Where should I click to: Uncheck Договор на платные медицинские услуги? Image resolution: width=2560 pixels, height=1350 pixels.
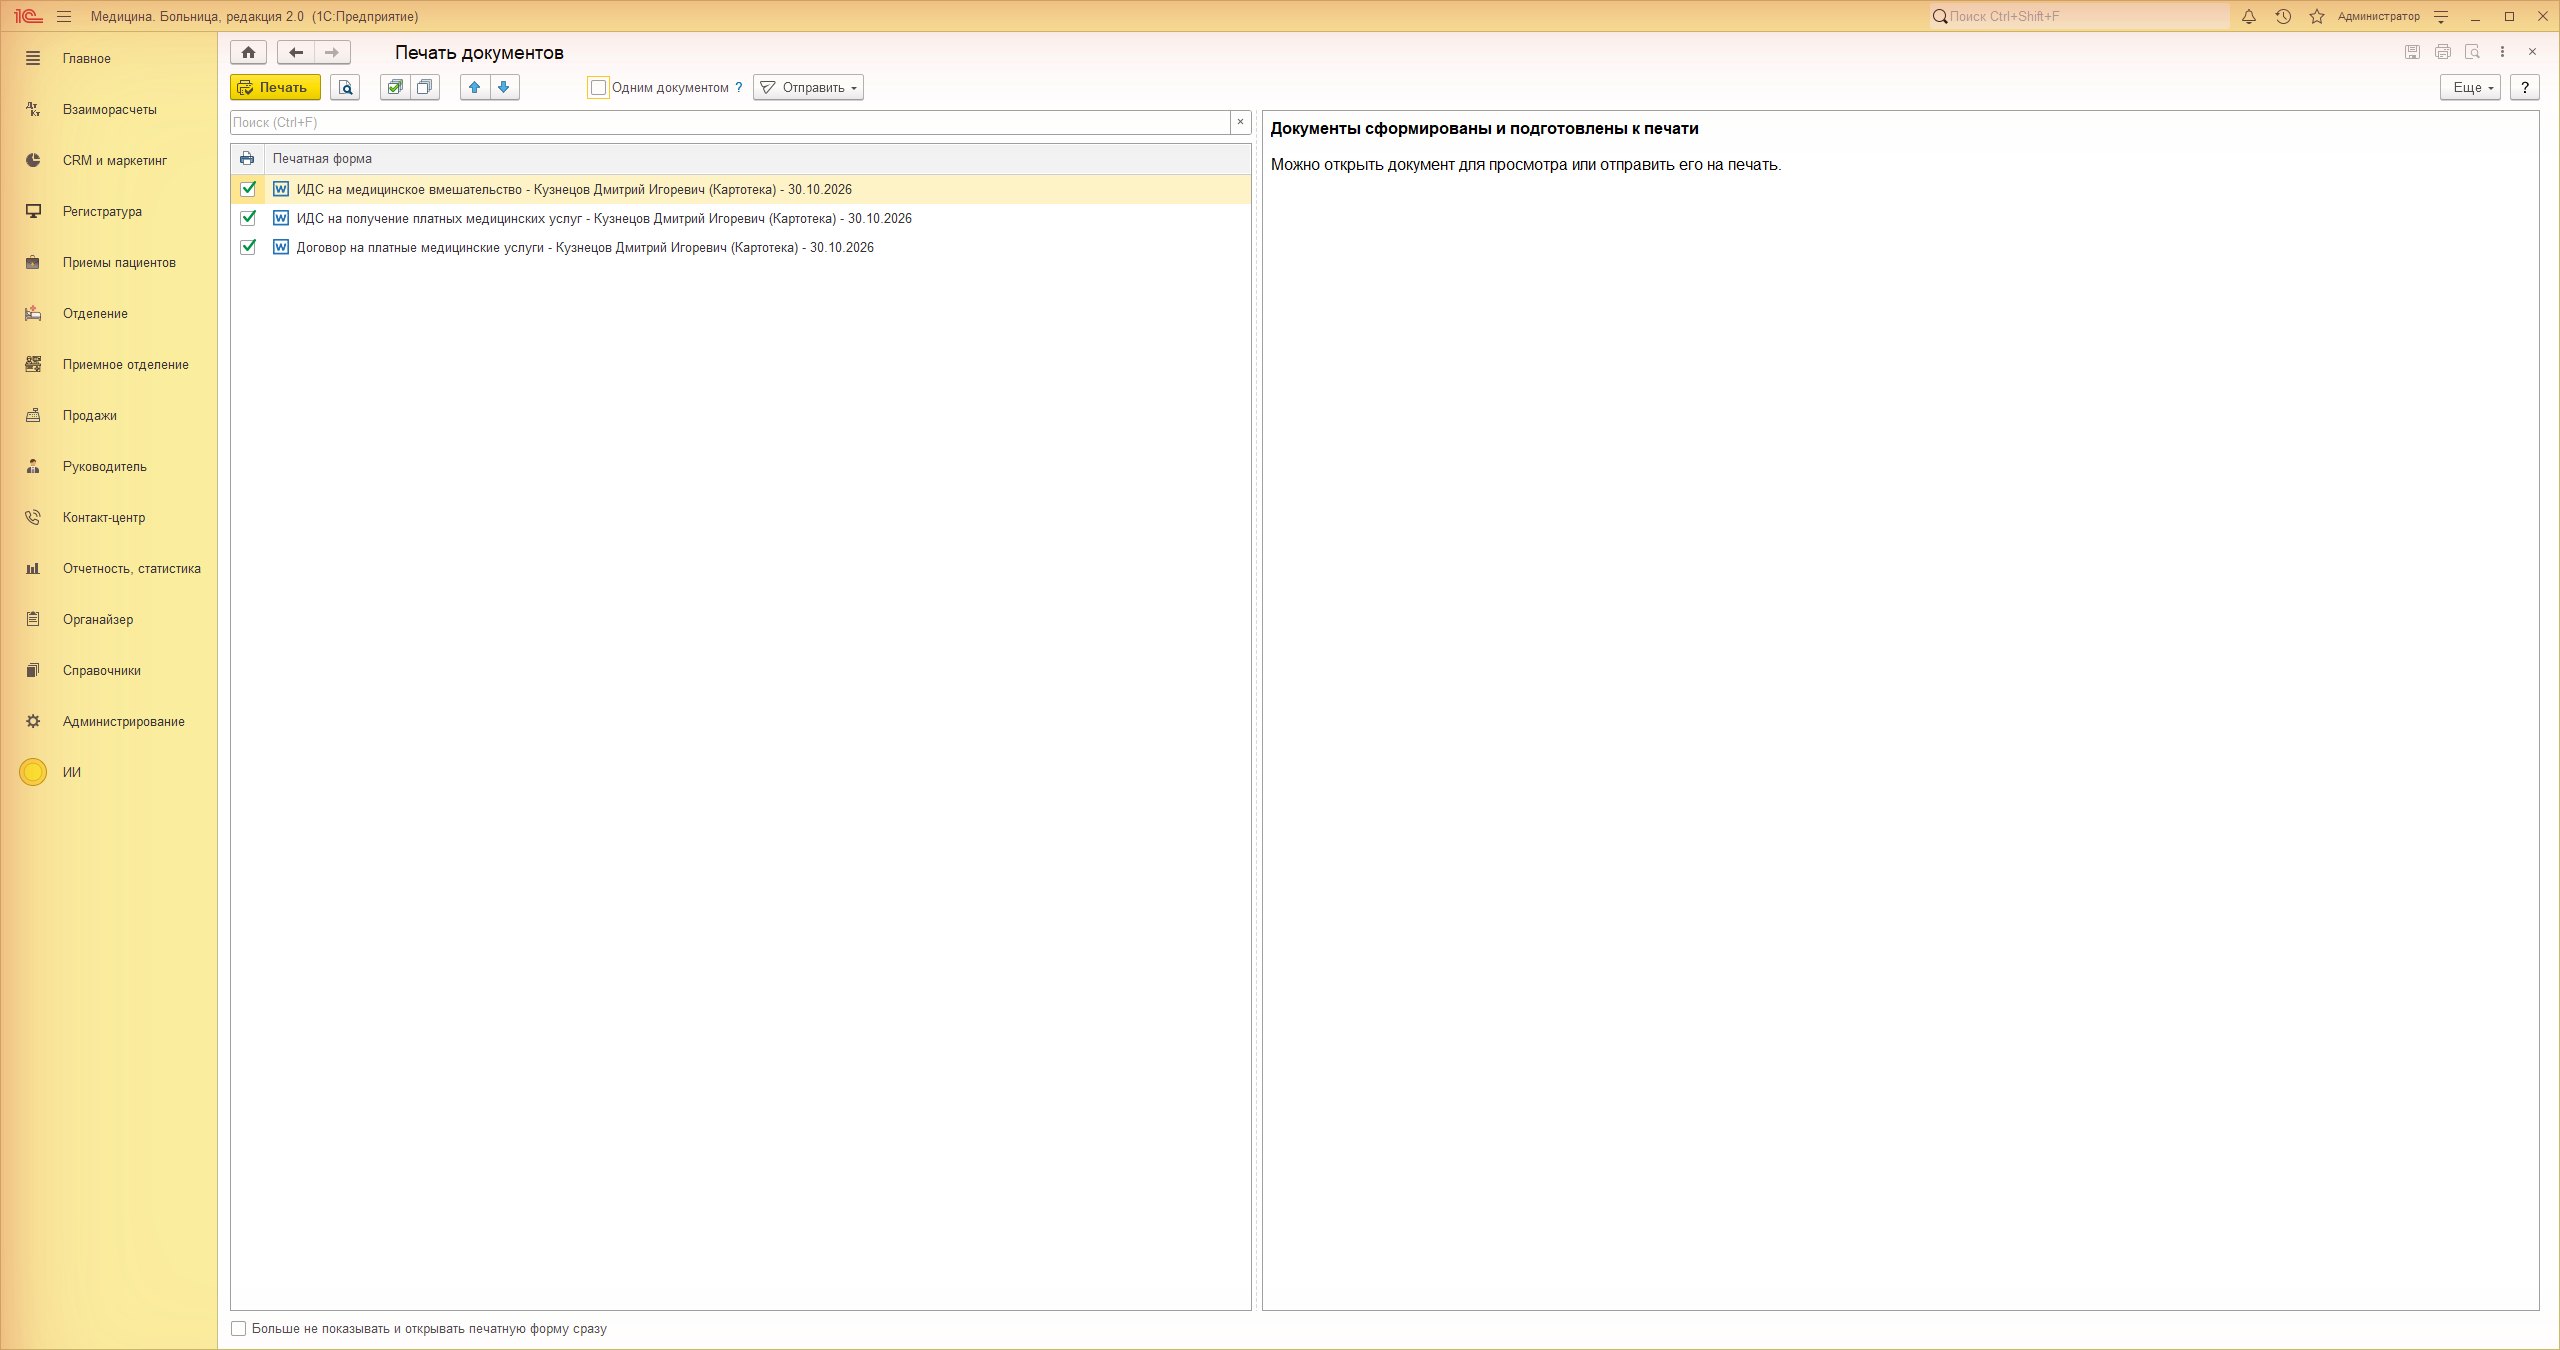click(x=248, y=247)
